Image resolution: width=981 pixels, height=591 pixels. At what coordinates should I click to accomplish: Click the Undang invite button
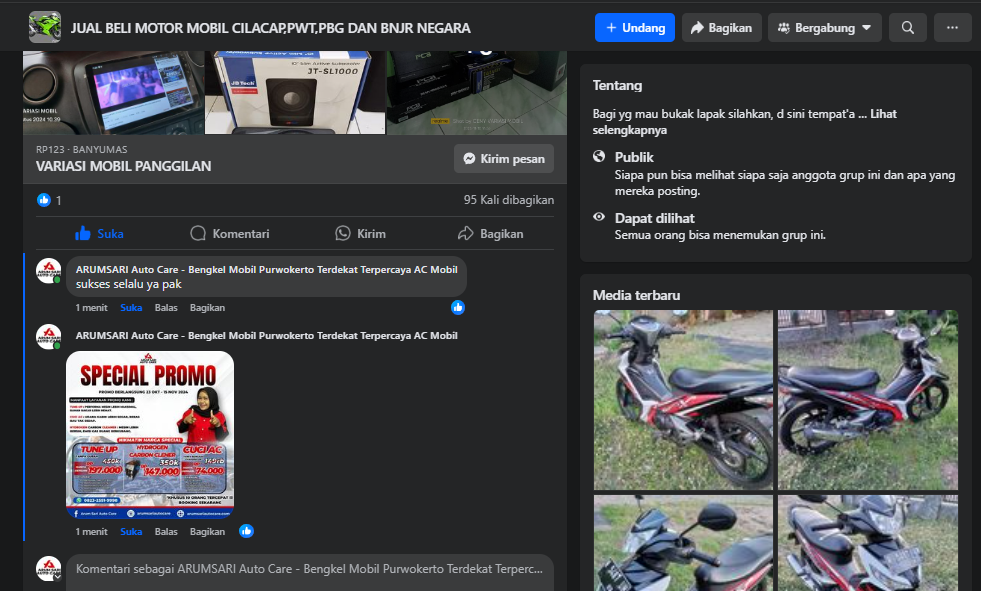(634, 28)
